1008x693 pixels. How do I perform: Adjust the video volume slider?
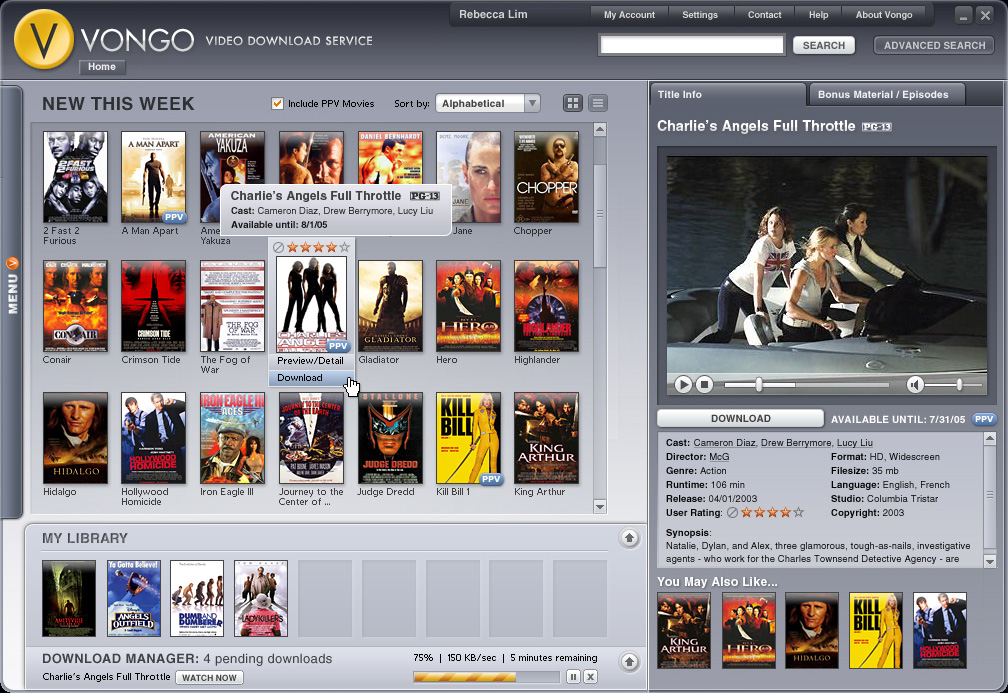pos(958,384)
